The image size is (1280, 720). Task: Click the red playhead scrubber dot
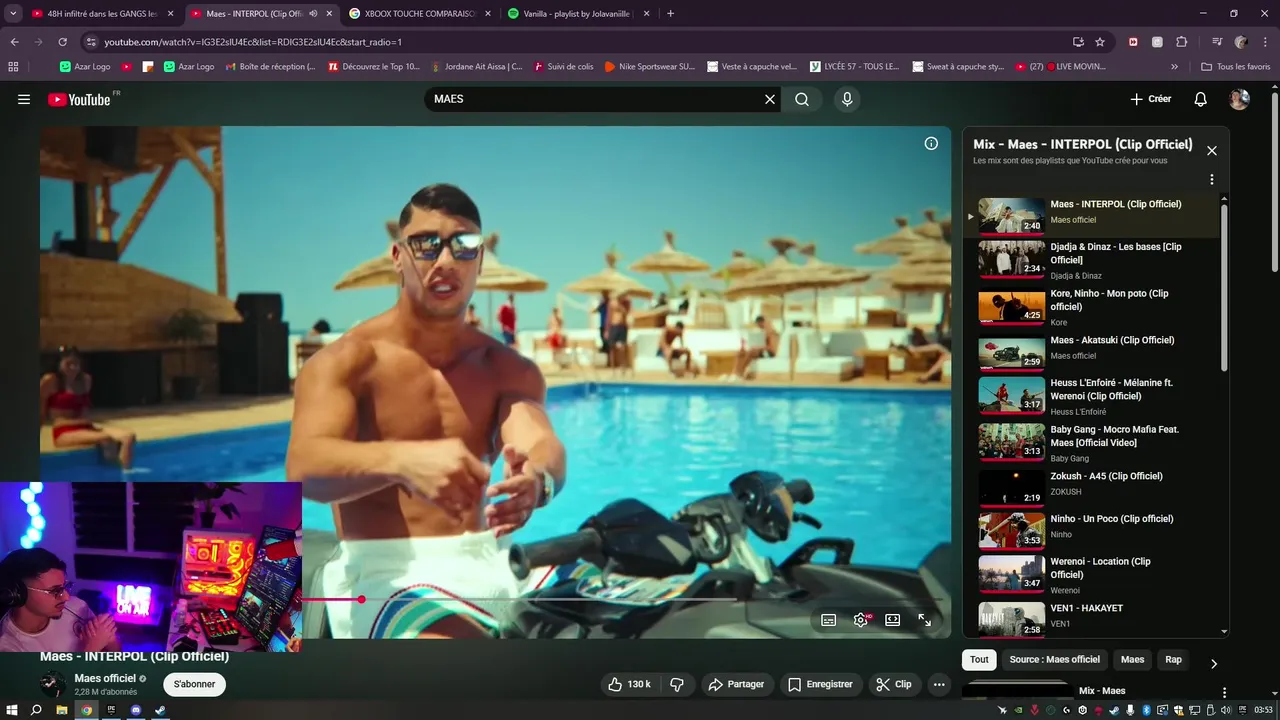pyautogui.click(x=361, y=600)
